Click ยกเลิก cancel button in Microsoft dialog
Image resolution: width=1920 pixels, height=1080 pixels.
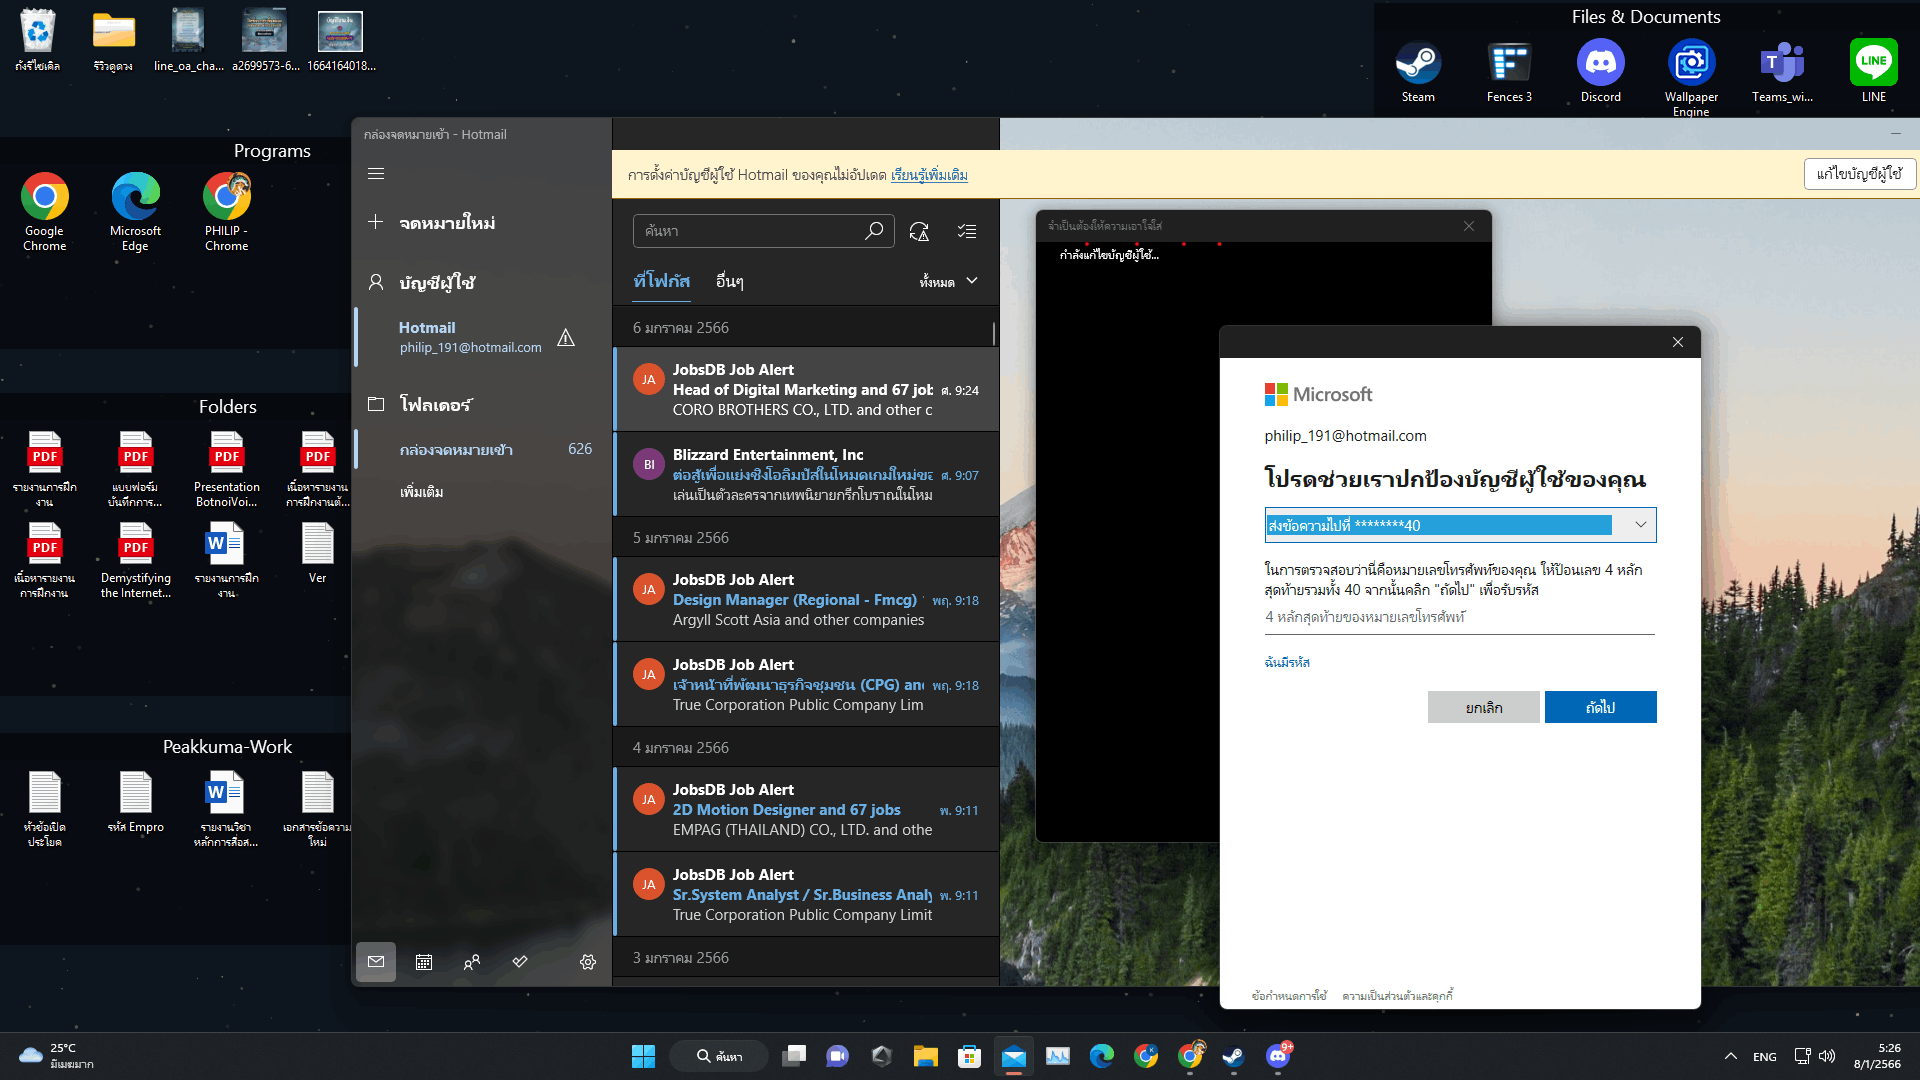click(x=1484, y=707)
